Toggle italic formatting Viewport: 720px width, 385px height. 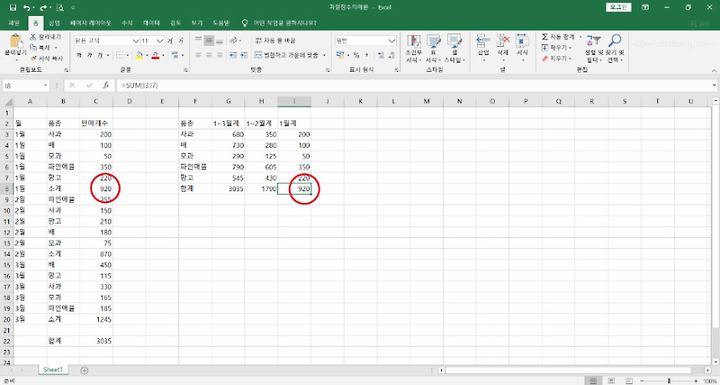point(89,55)
